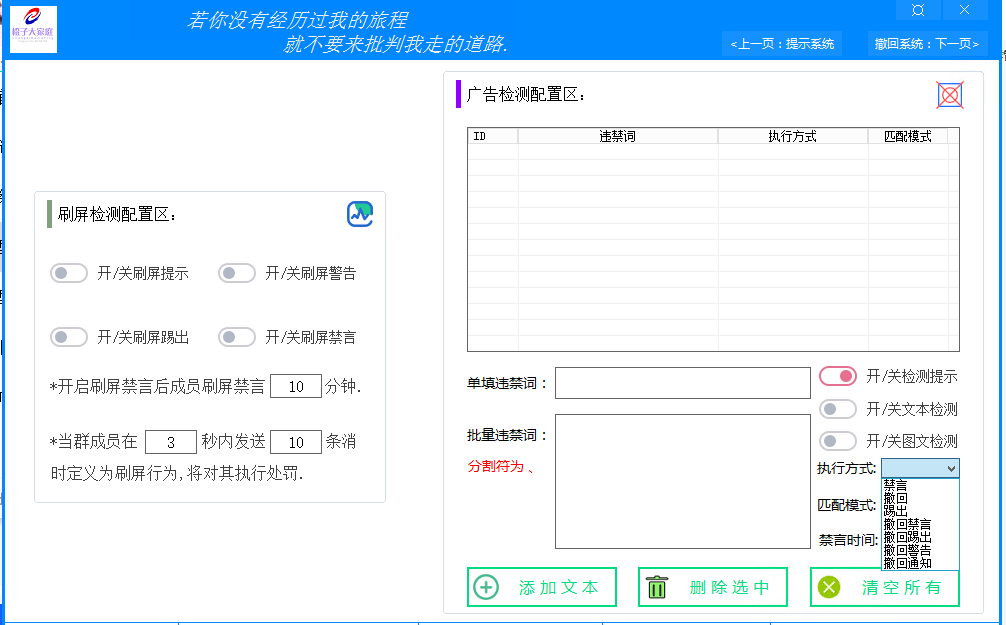This screenshot has height=625, width=1006.
Task: Go to previous page 提示系统
Action: (782, 44)
